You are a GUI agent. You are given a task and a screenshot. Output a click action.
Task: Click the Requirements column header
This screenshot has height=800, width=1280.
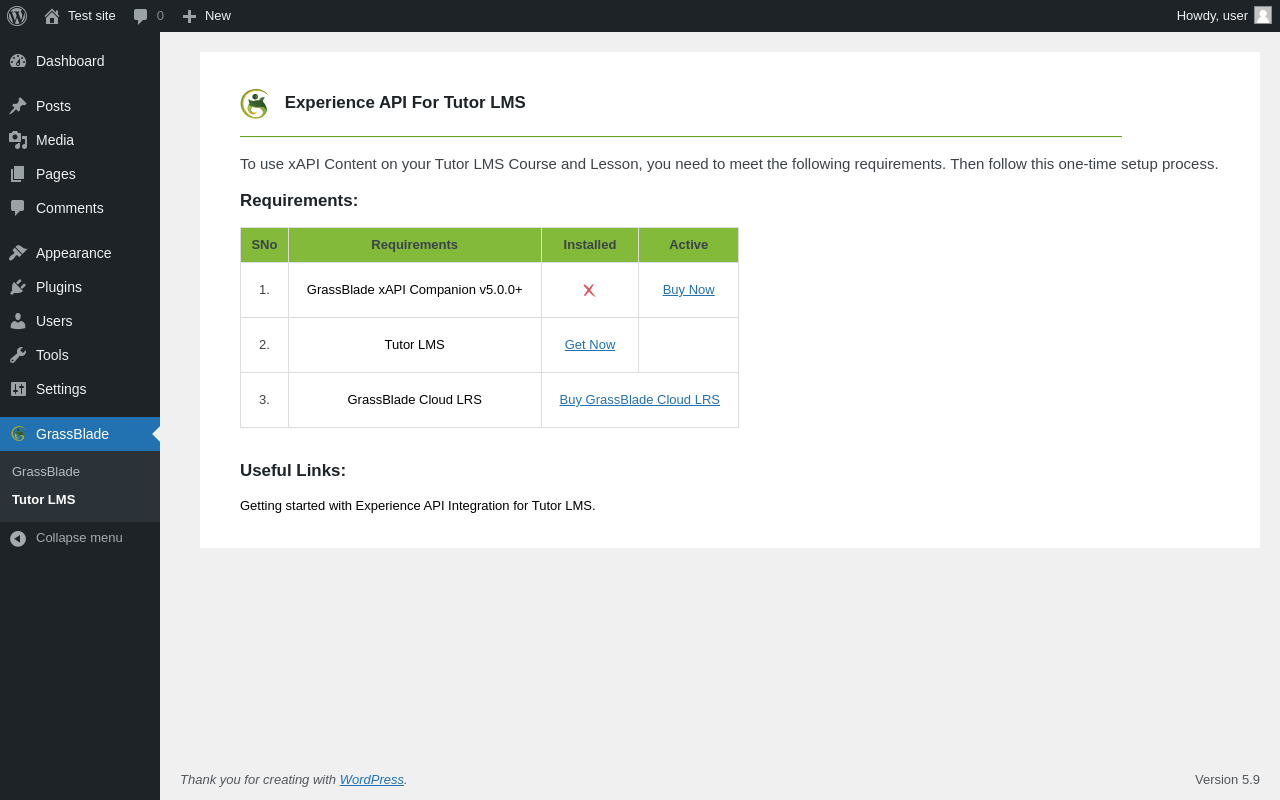[415, 245]
